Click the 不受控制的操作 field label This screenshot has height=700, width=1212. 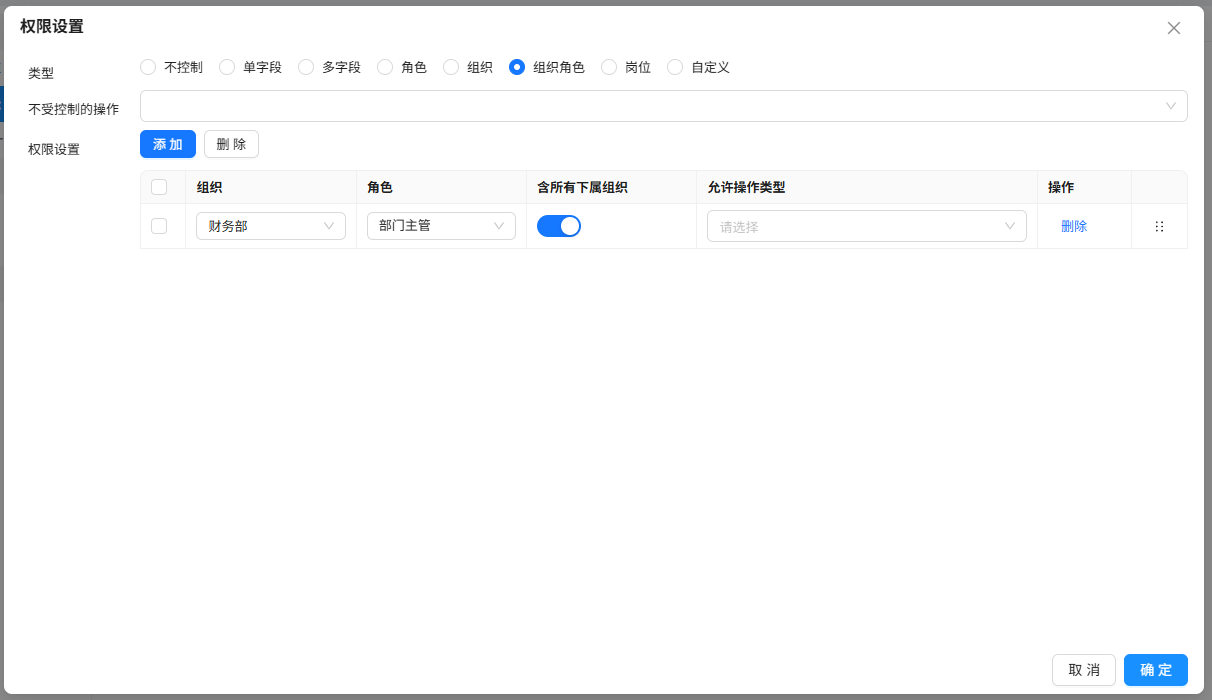(74, 109)
